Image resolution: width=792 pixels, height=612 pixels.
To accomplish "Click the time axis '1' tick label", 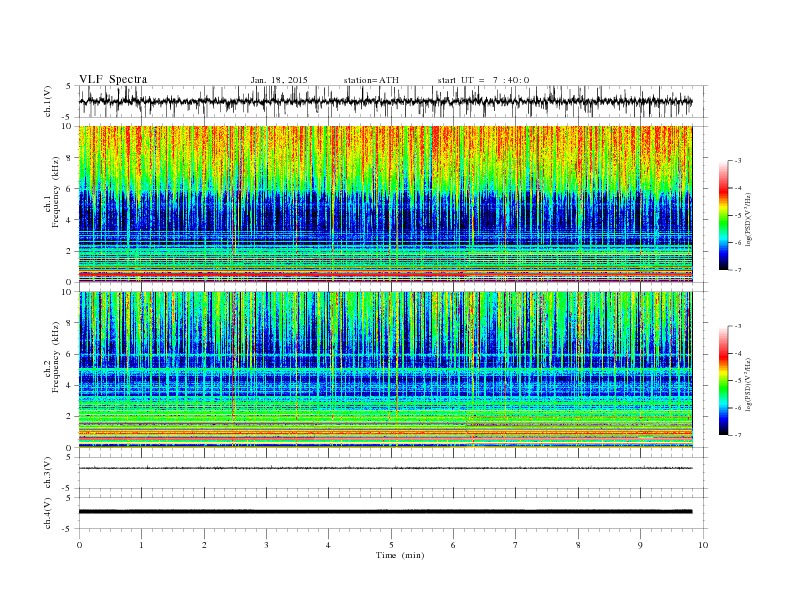I will click(x=141, y=545).
